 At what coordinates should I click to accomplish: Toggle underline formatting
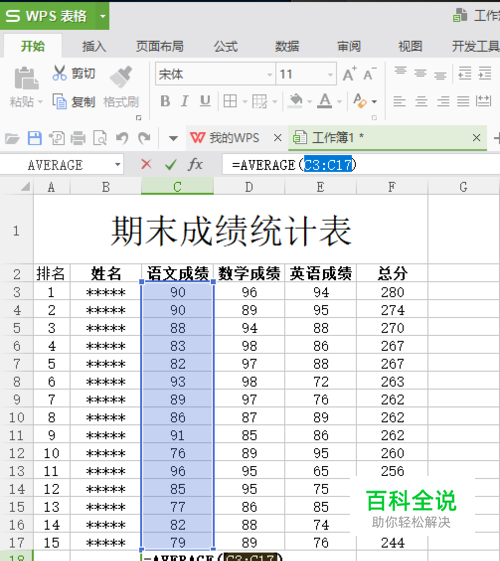point(205,101)
